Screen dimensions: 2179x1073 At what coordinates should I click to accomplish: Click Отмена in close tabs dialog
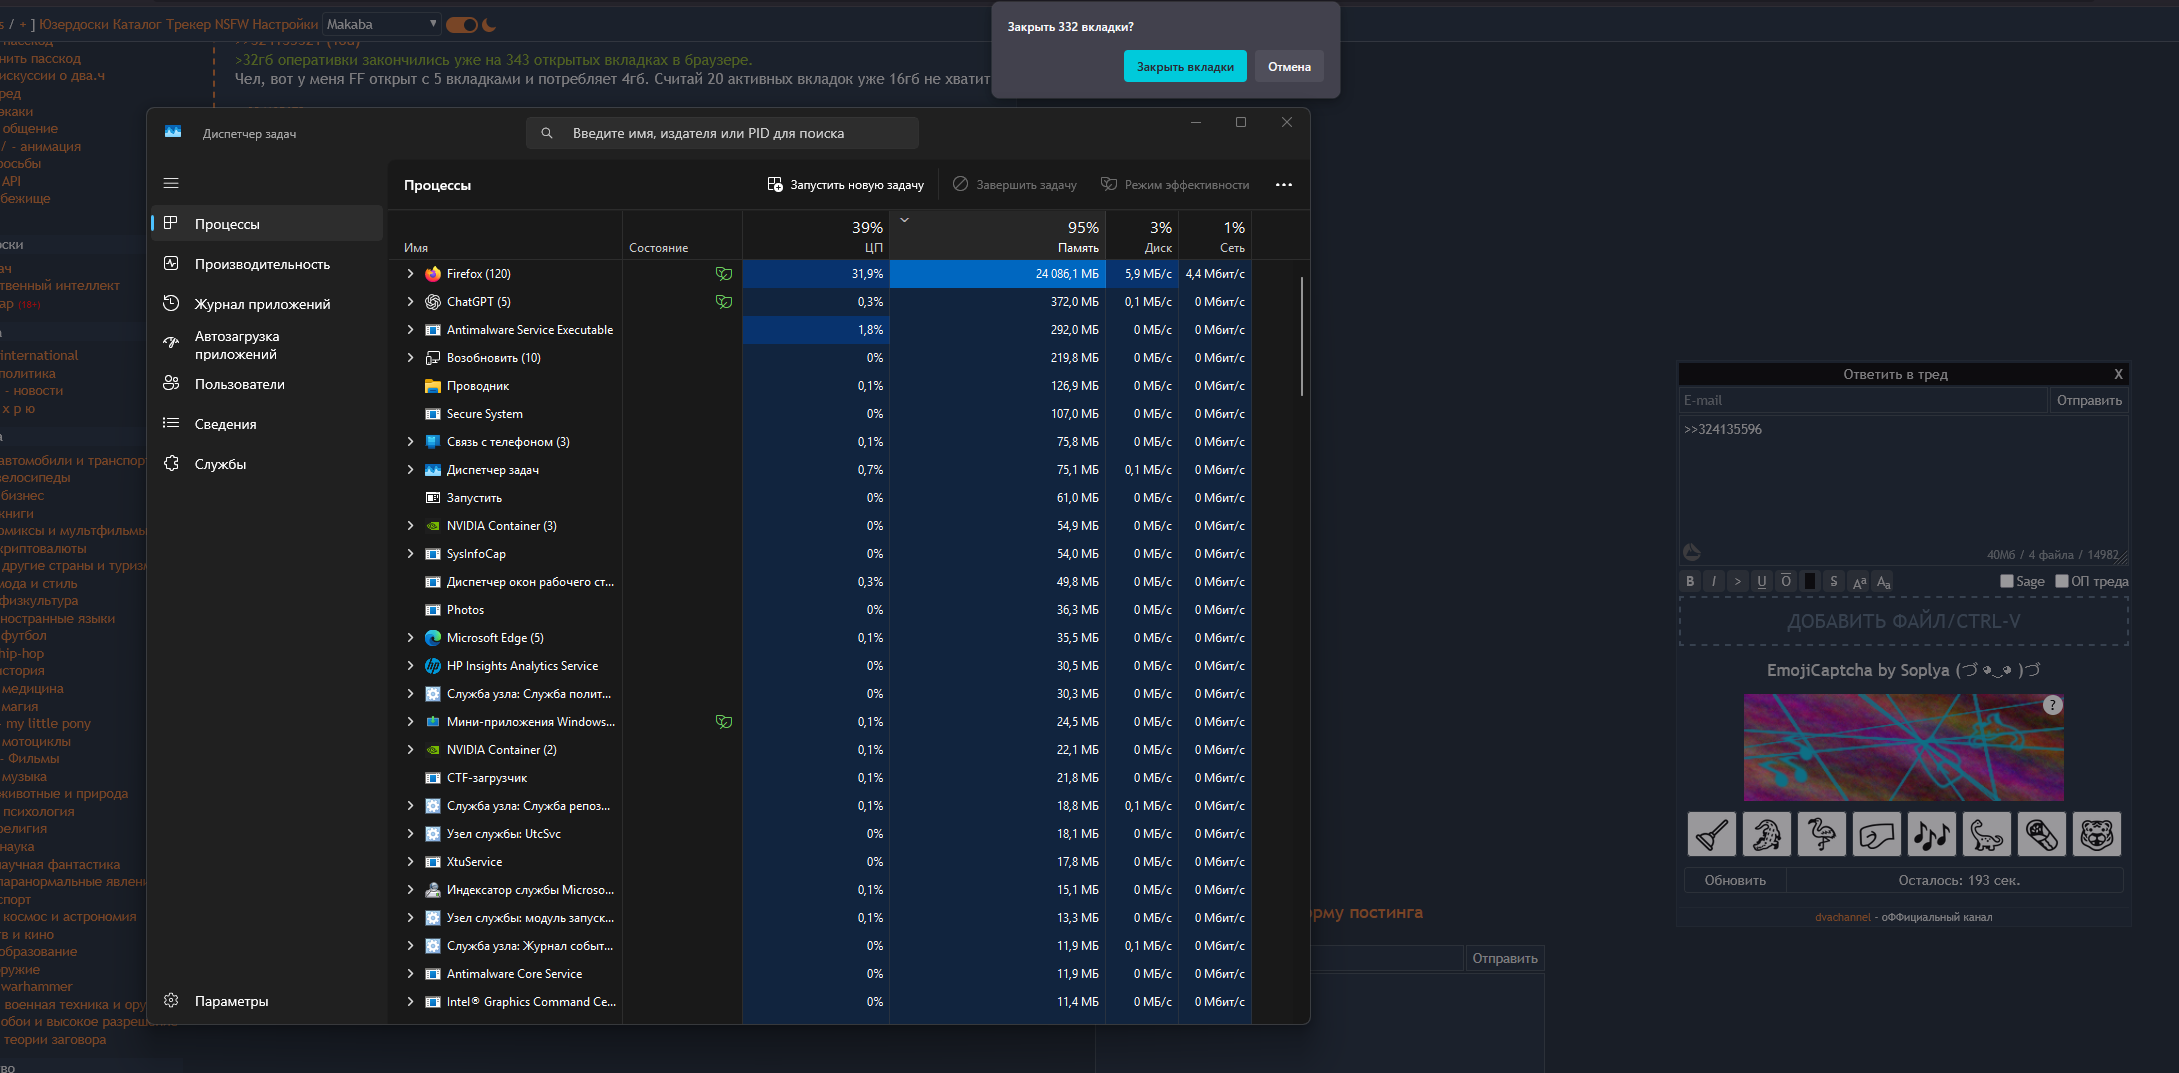click(x=1289, y=67)
